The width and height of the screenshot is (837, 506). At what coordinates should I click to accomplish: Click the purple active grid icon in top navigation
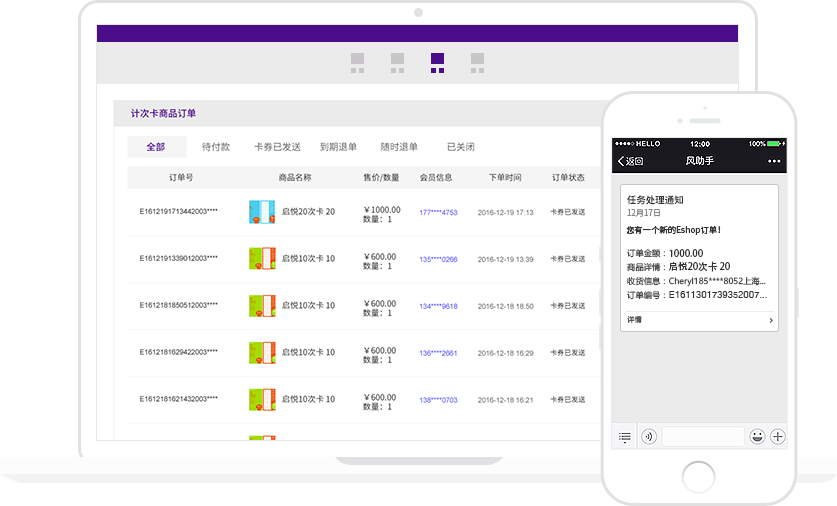click(x=437, y=63)
